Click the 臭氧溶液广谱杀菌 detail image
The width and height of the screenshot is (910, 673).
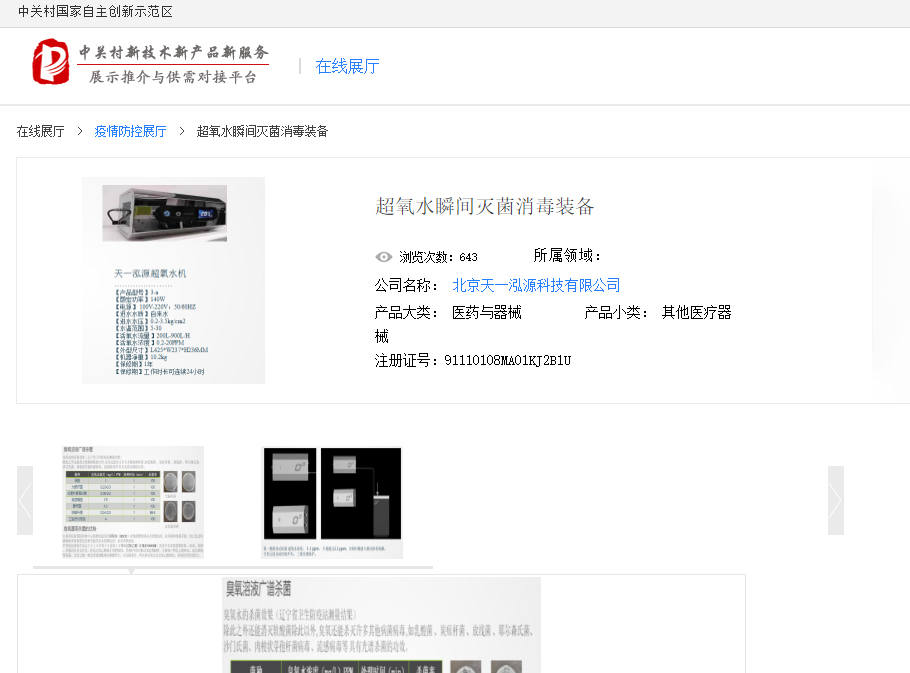tap(381, 625)
